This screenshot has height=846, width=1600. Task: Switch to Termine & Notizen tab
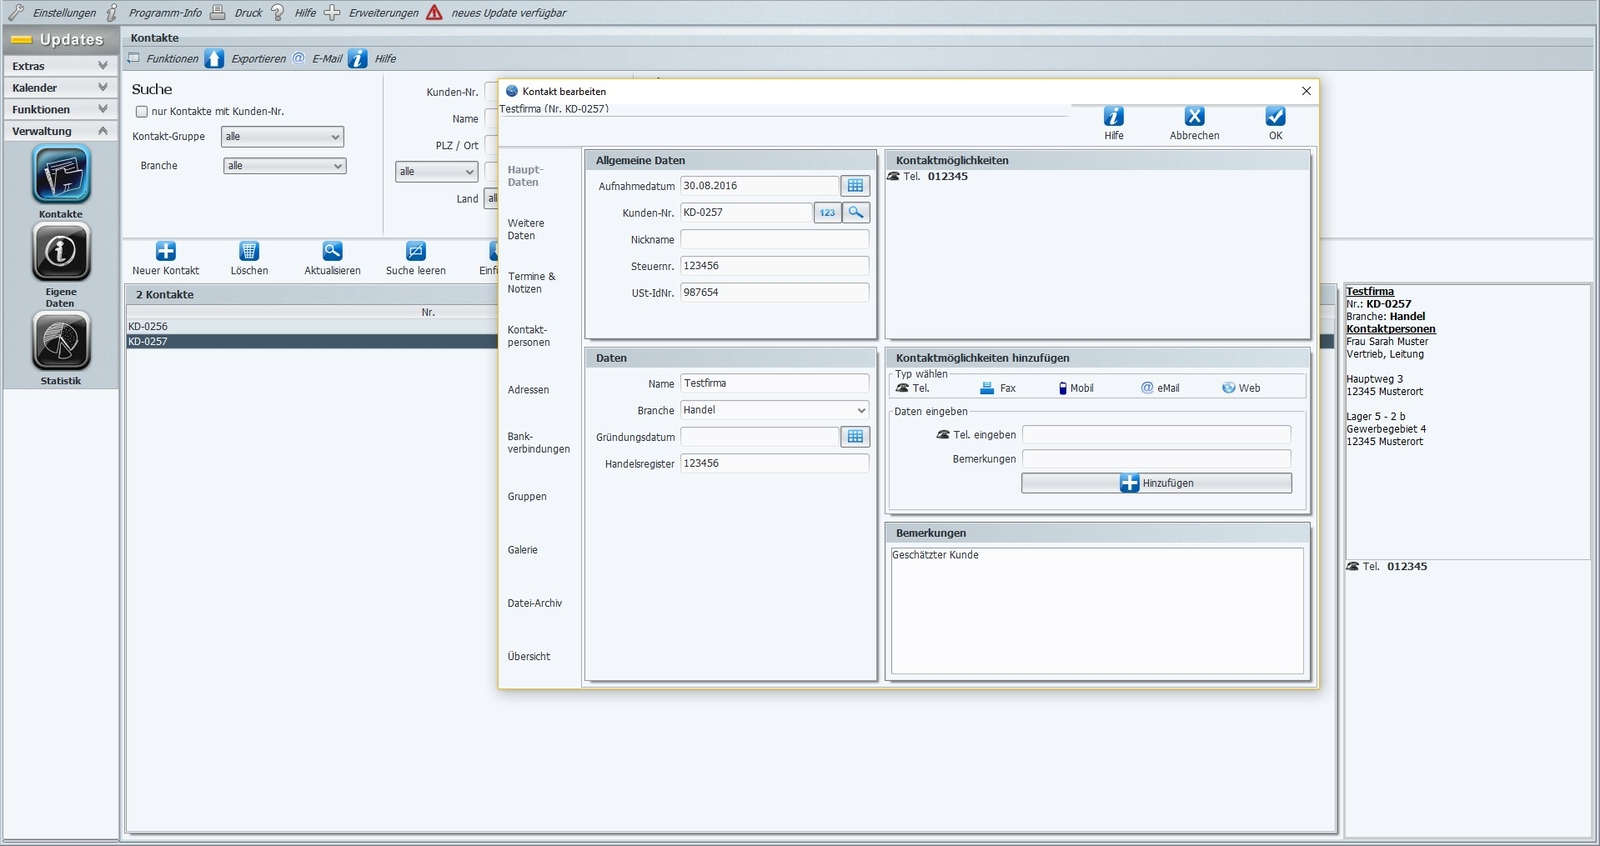point(531,283)
